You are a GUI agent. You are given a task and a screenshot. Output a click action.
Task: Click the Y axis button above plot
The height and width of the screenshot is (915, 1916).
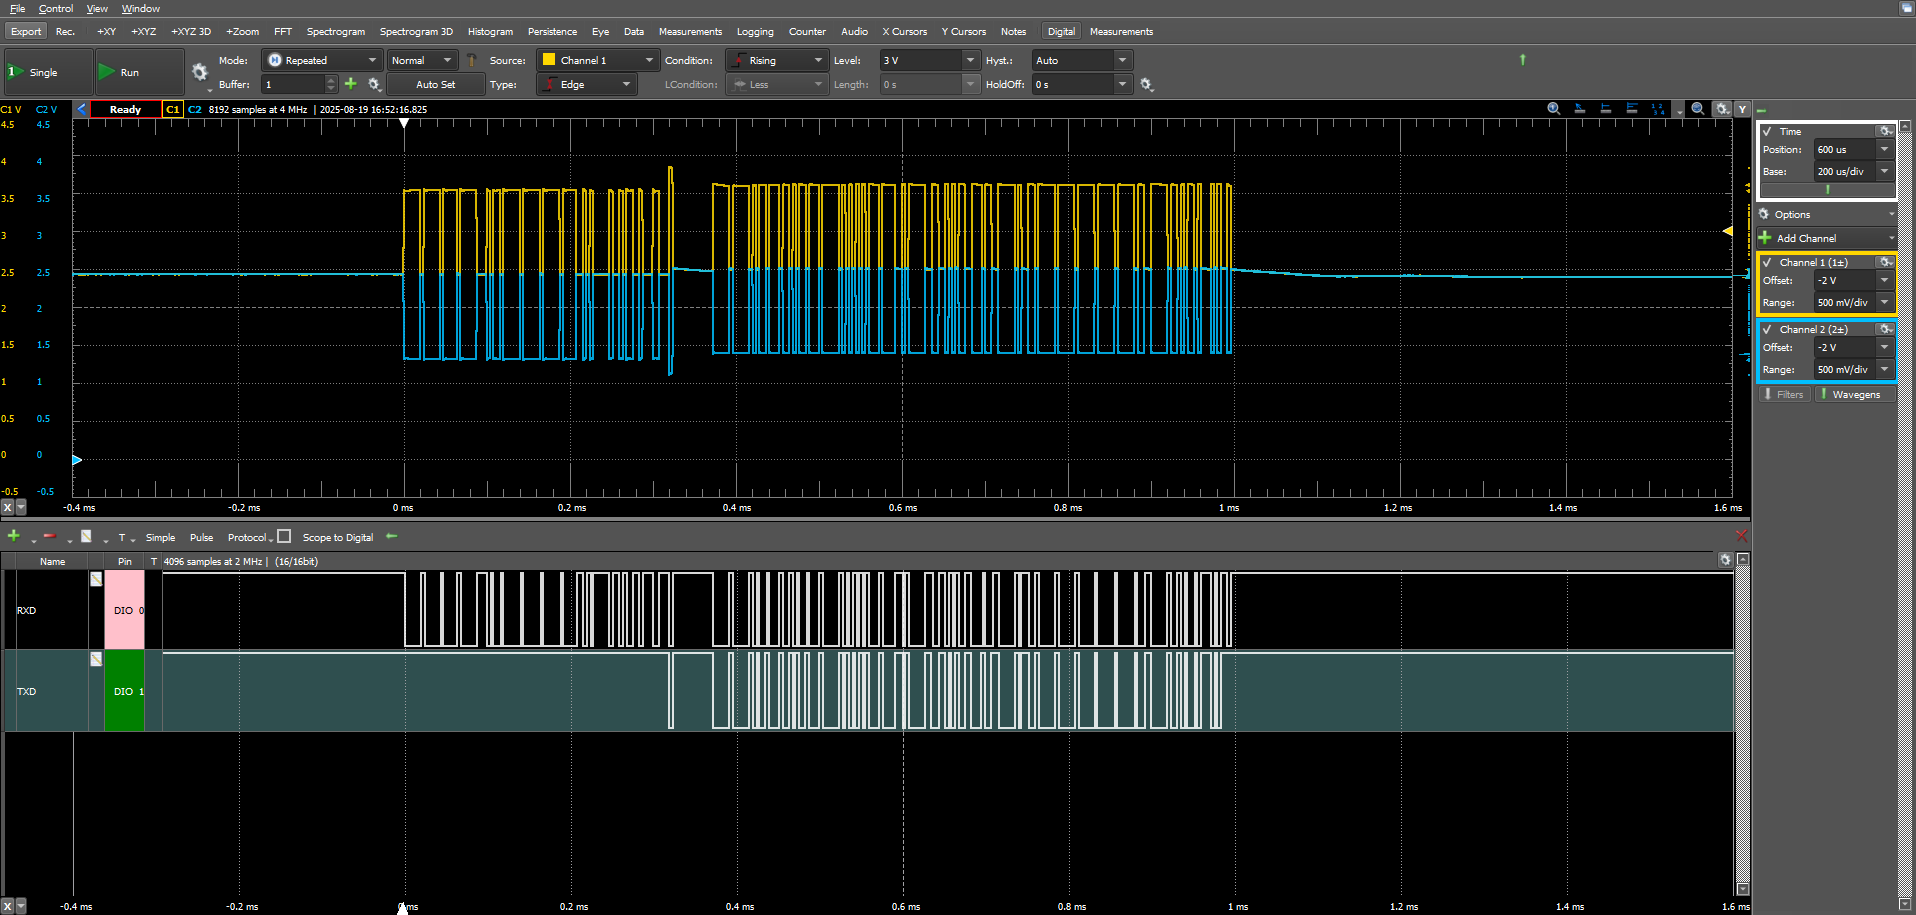(1742, 109)
